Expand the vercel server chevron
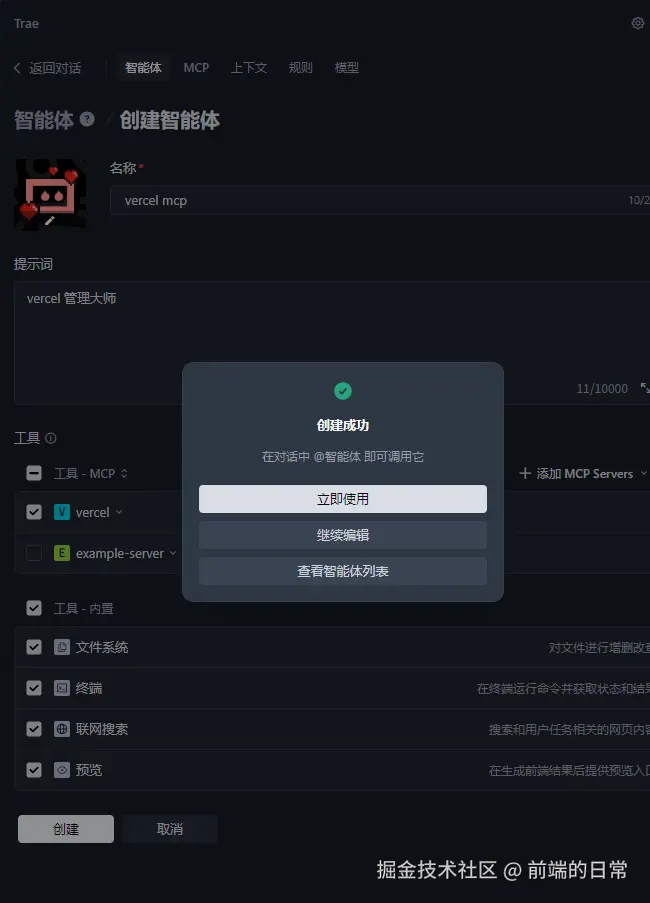Viewport: 650px width, 903px height. coord(119,512)
